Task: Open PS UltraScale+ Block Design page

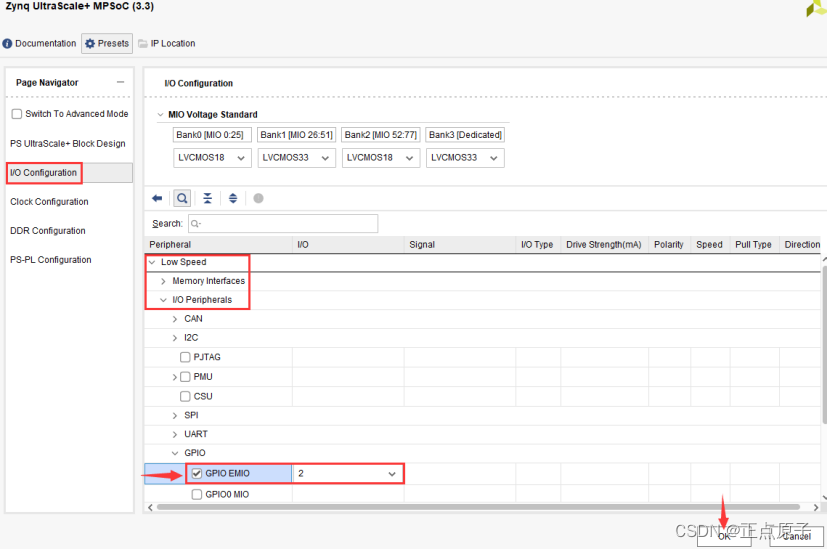Action: tap(68, 143)
